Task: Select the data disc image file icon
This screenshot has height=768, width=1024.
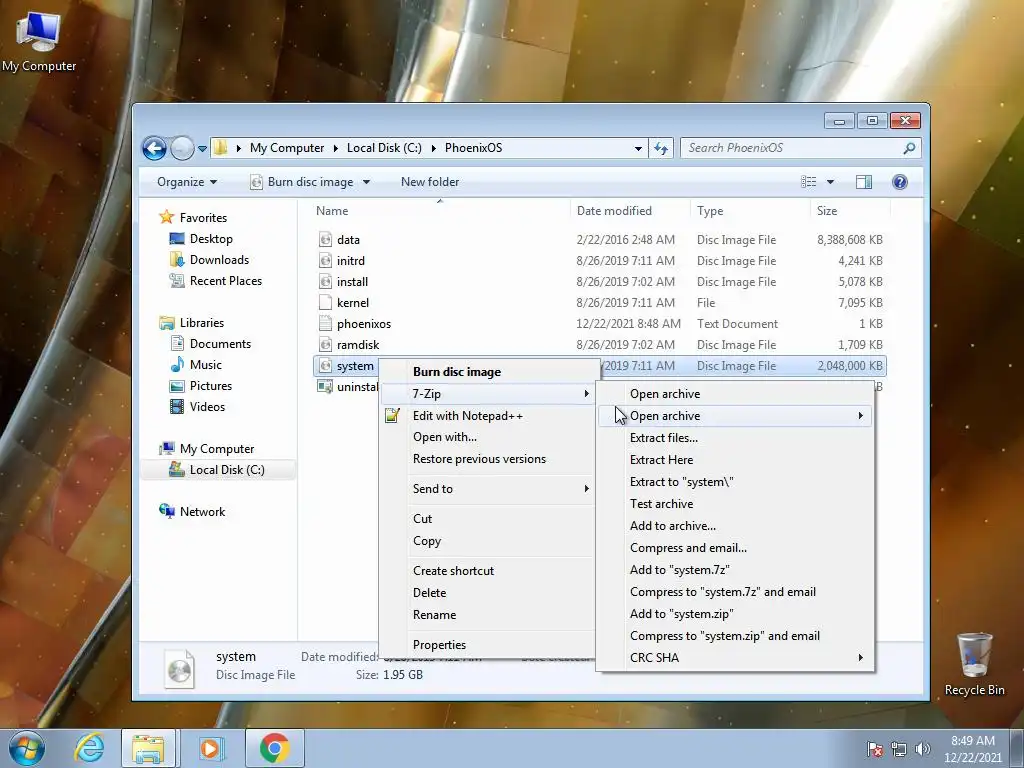Action: pyautogui.click(x=325, y=240)
